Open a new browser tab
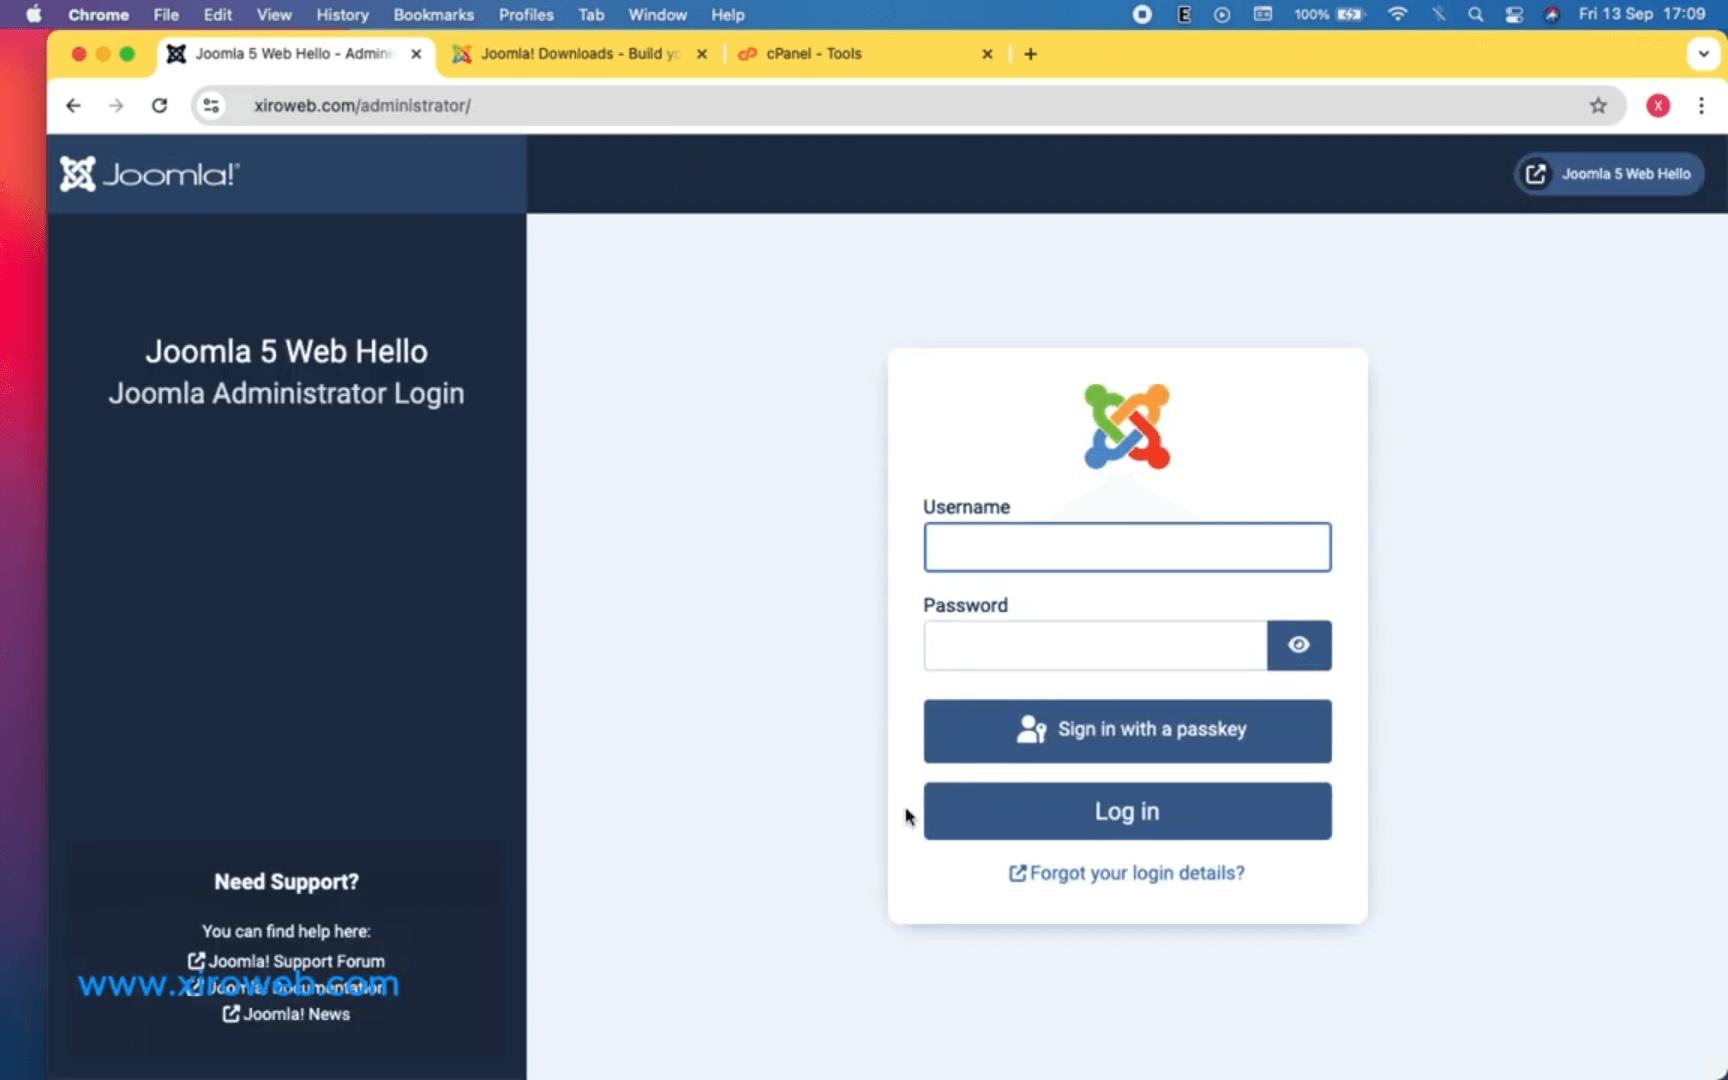1728x1080 pixels. (x=1031, y=54)
